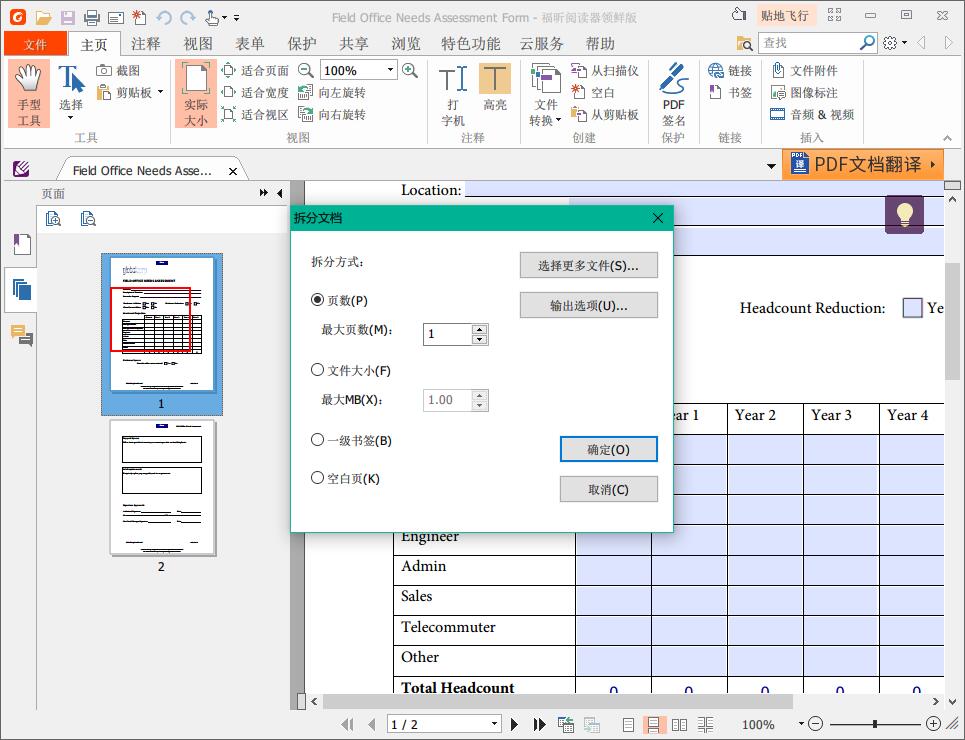The width and height of the screenshot is (965, 740).
Task: Insert Image Annotation (图像标注)
Action: click(804, 92)
